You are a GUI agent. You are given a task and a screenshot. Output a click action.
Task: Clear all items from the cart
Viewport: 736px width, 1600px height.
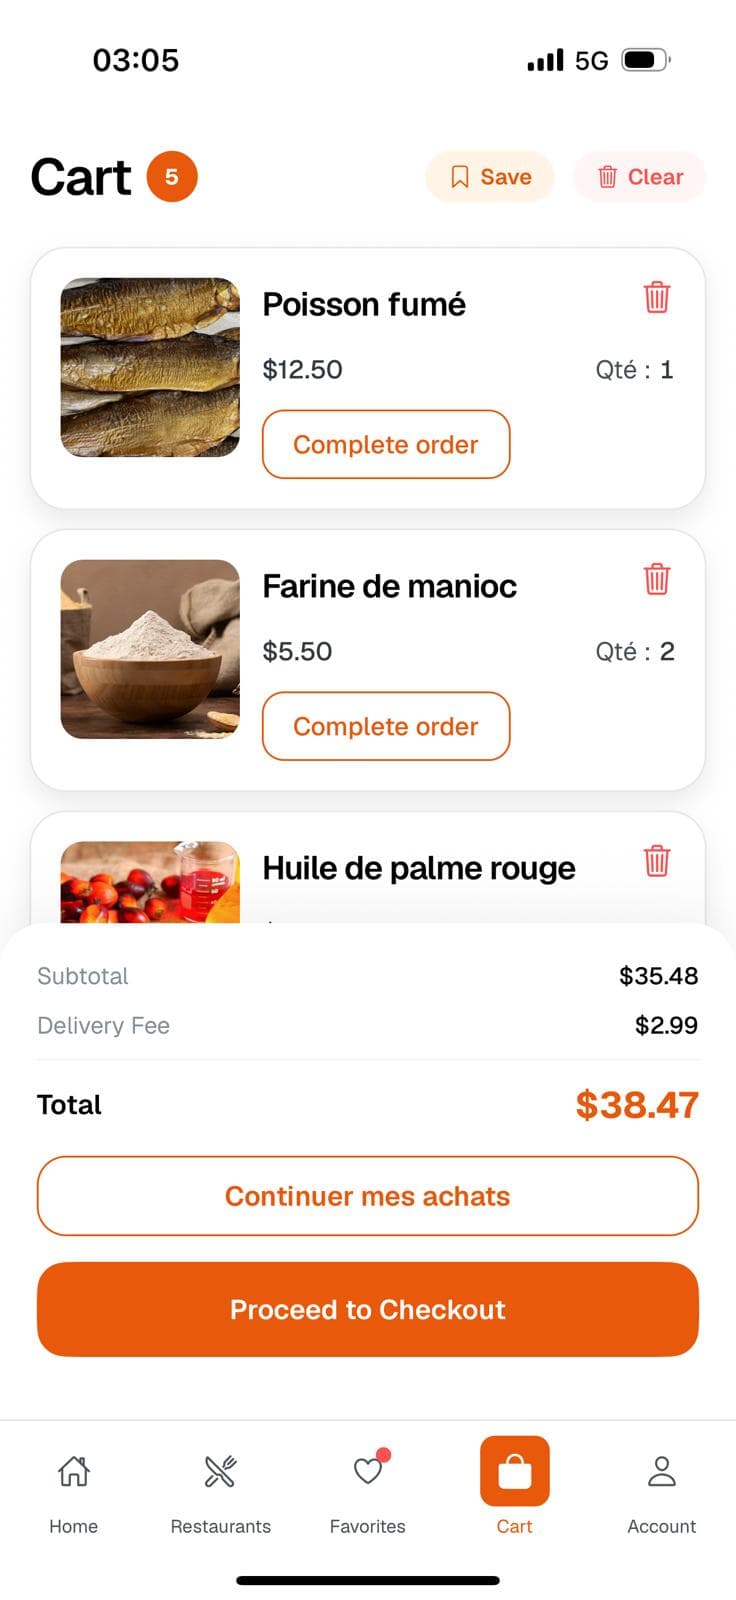[640, 177]
